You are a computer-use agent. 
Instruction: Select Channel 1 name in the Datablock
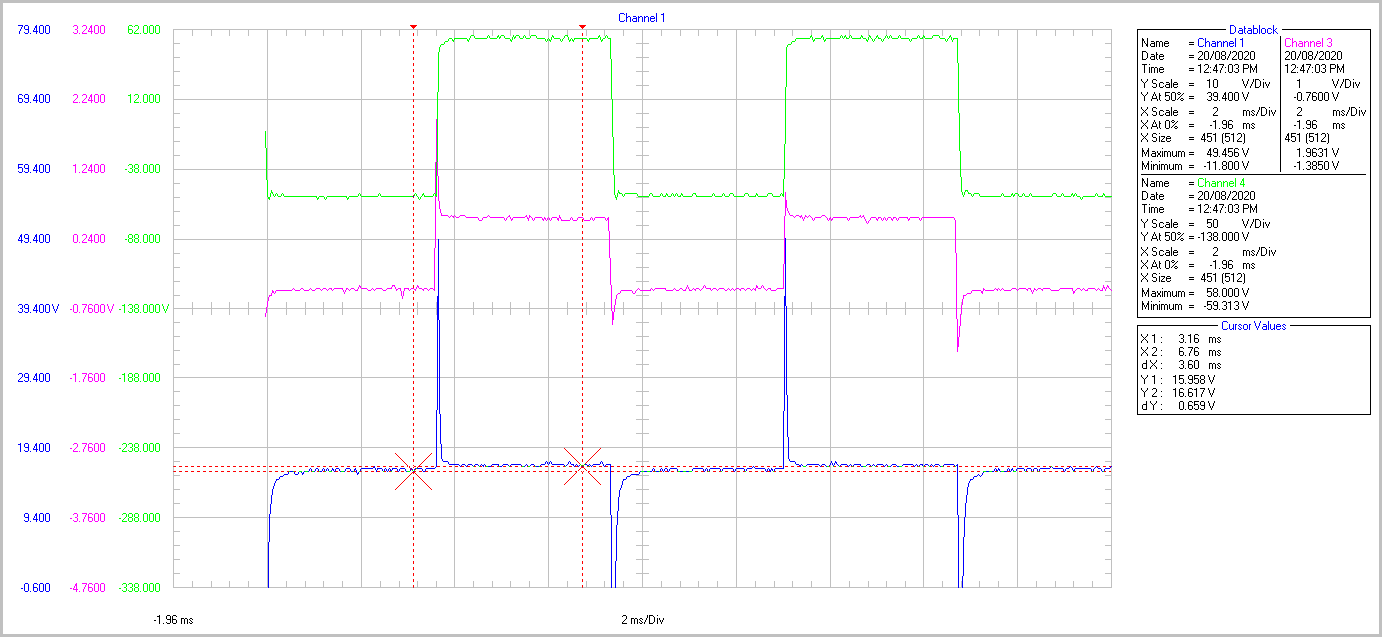point(1221,43)
